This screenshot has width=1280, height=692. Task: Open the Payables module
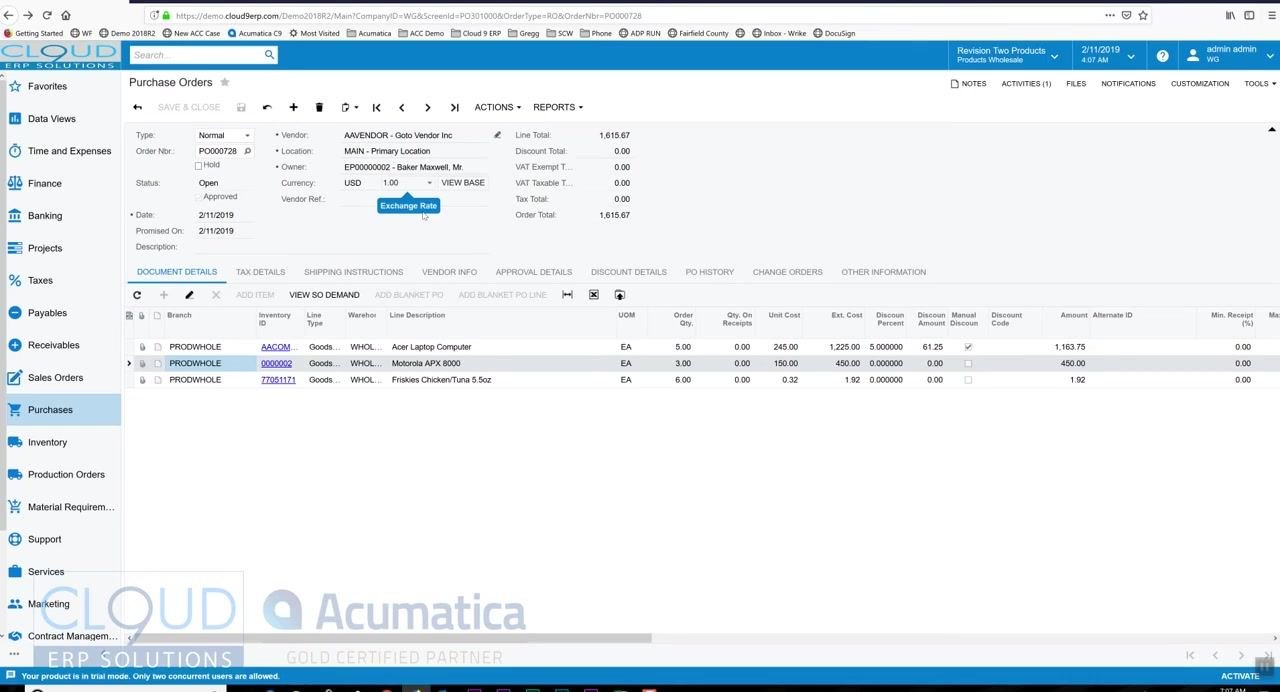point(47,313)
